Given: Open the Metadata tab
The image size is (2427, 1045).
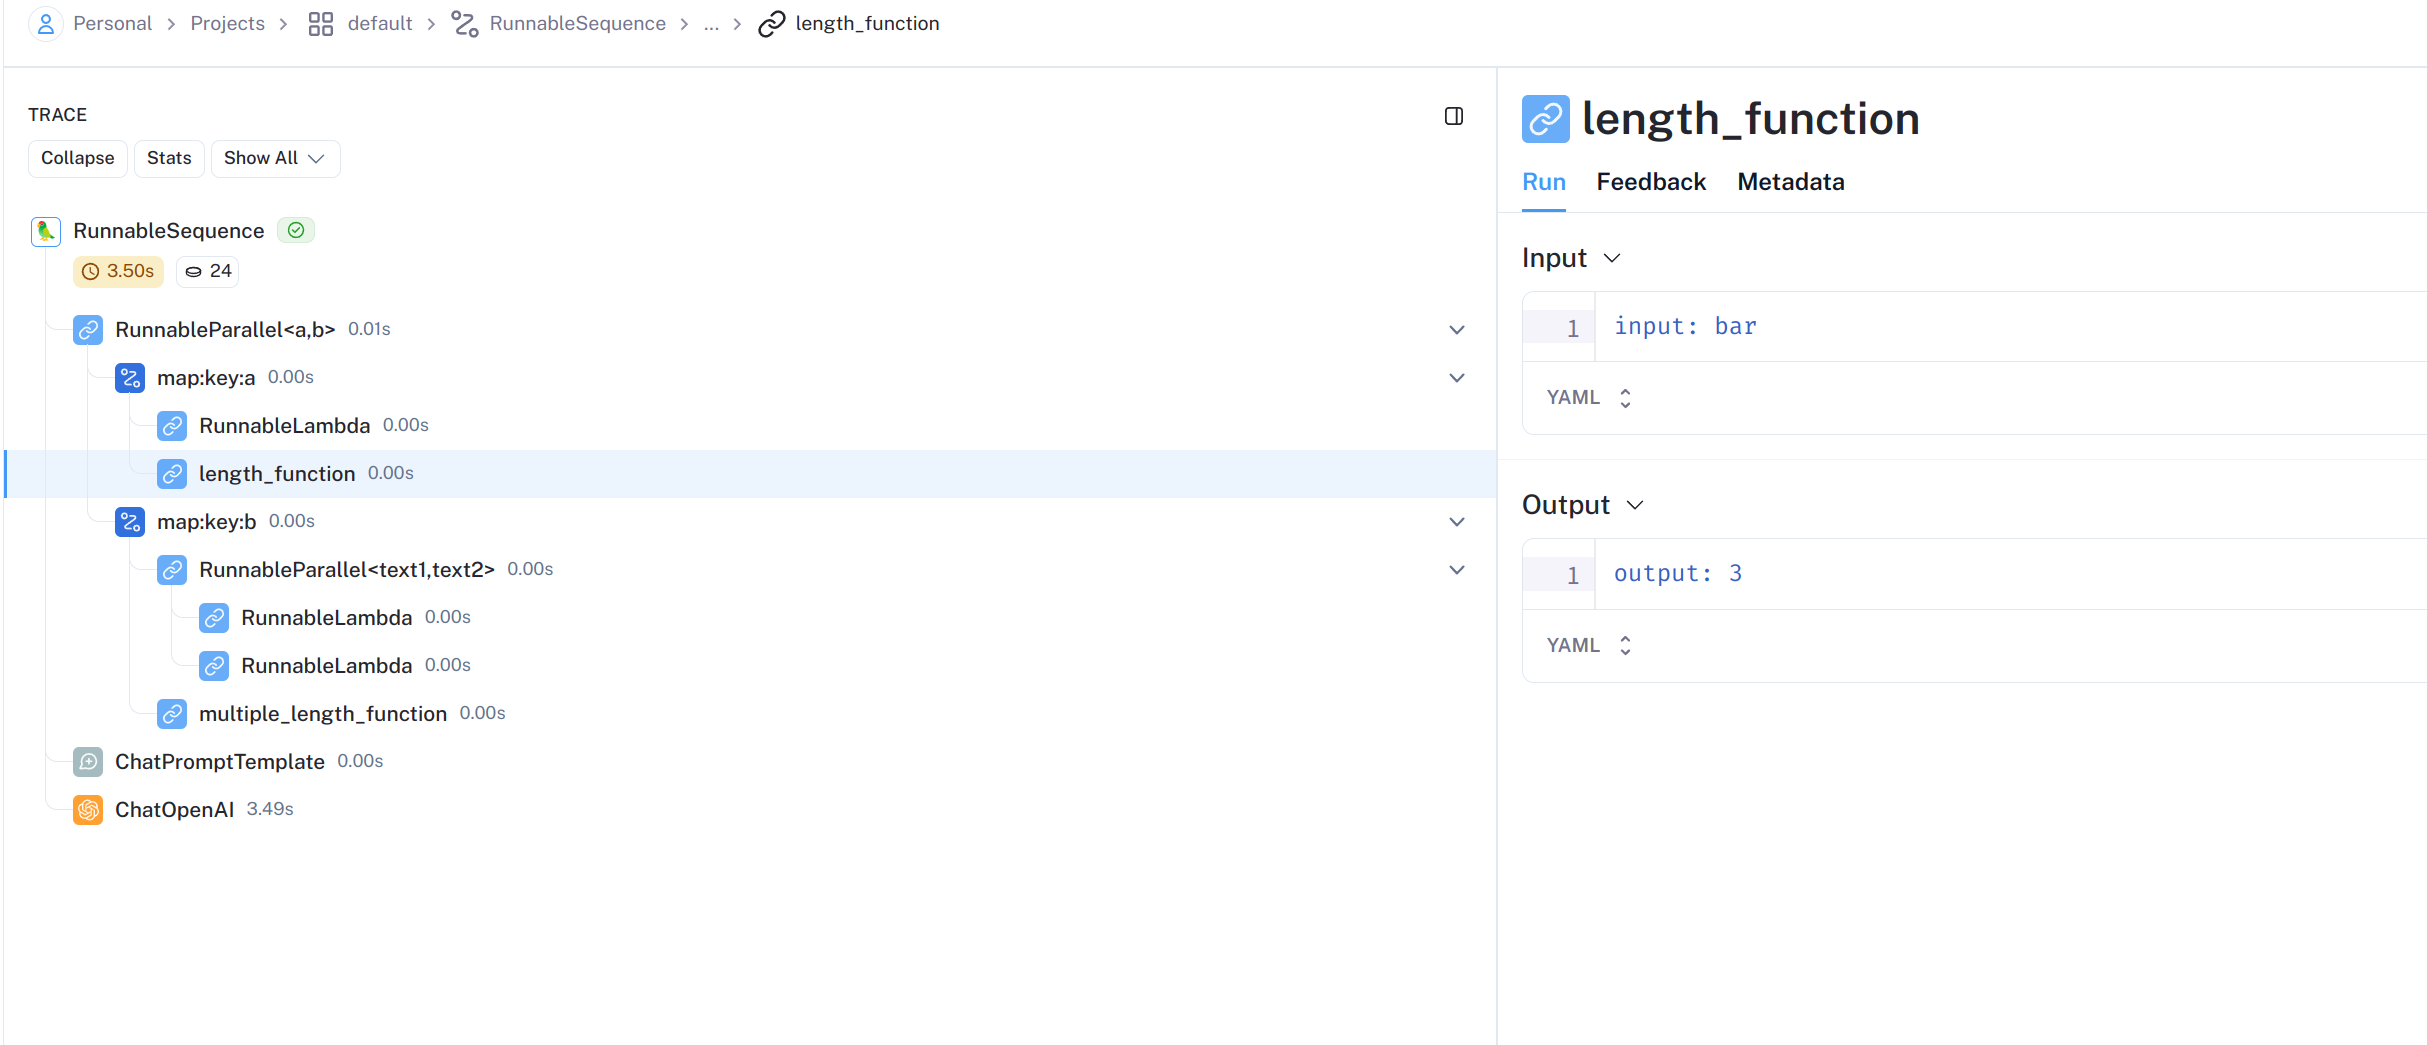Looking at the screenshot, I should click(1790, 182).
